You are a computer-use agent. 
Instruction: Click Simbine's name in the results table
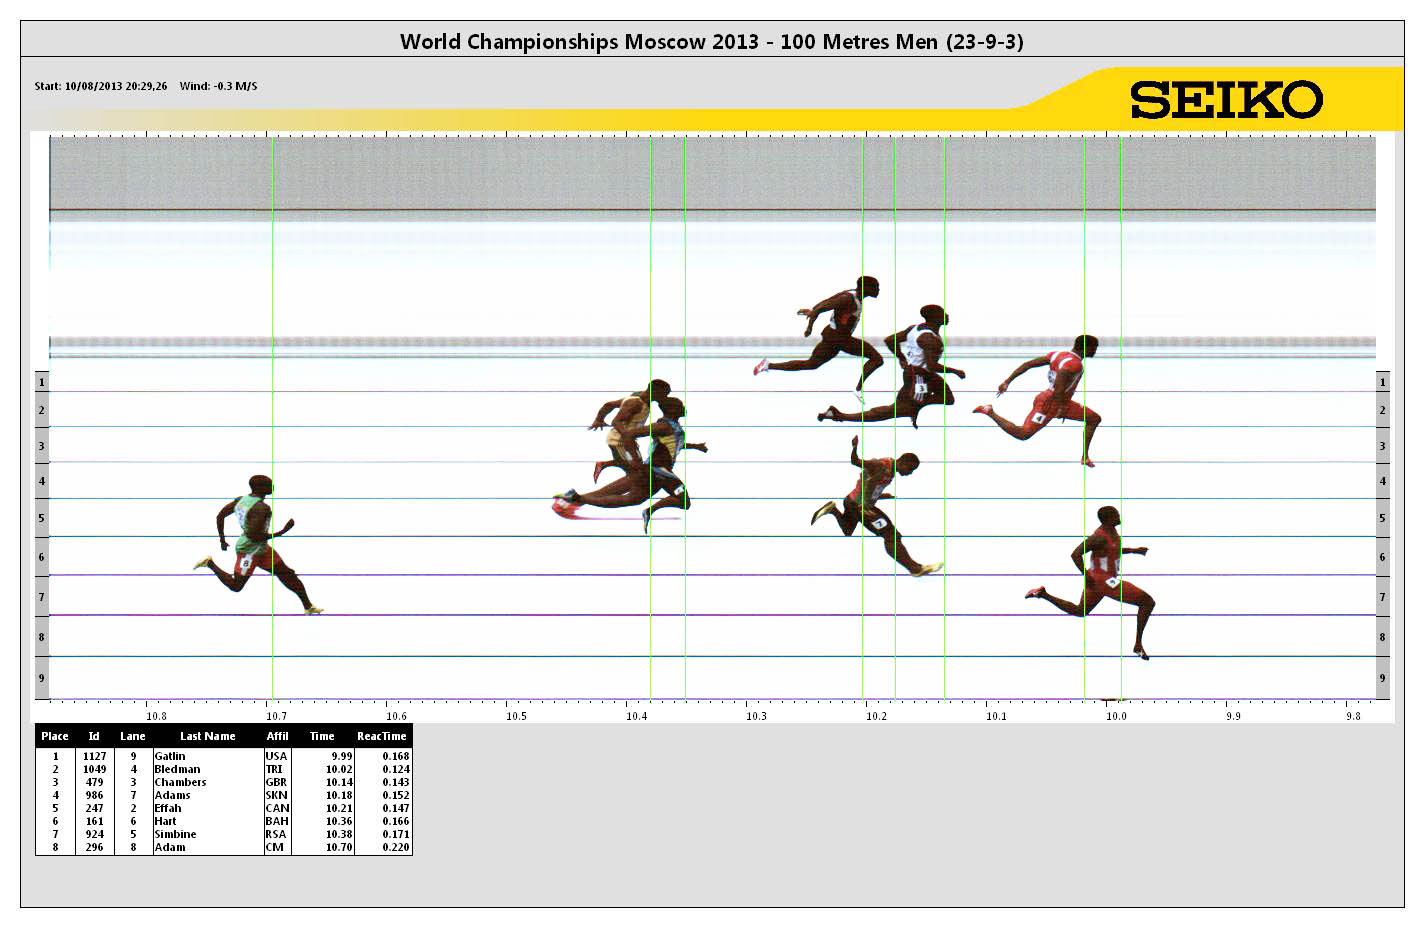(175, 834)
